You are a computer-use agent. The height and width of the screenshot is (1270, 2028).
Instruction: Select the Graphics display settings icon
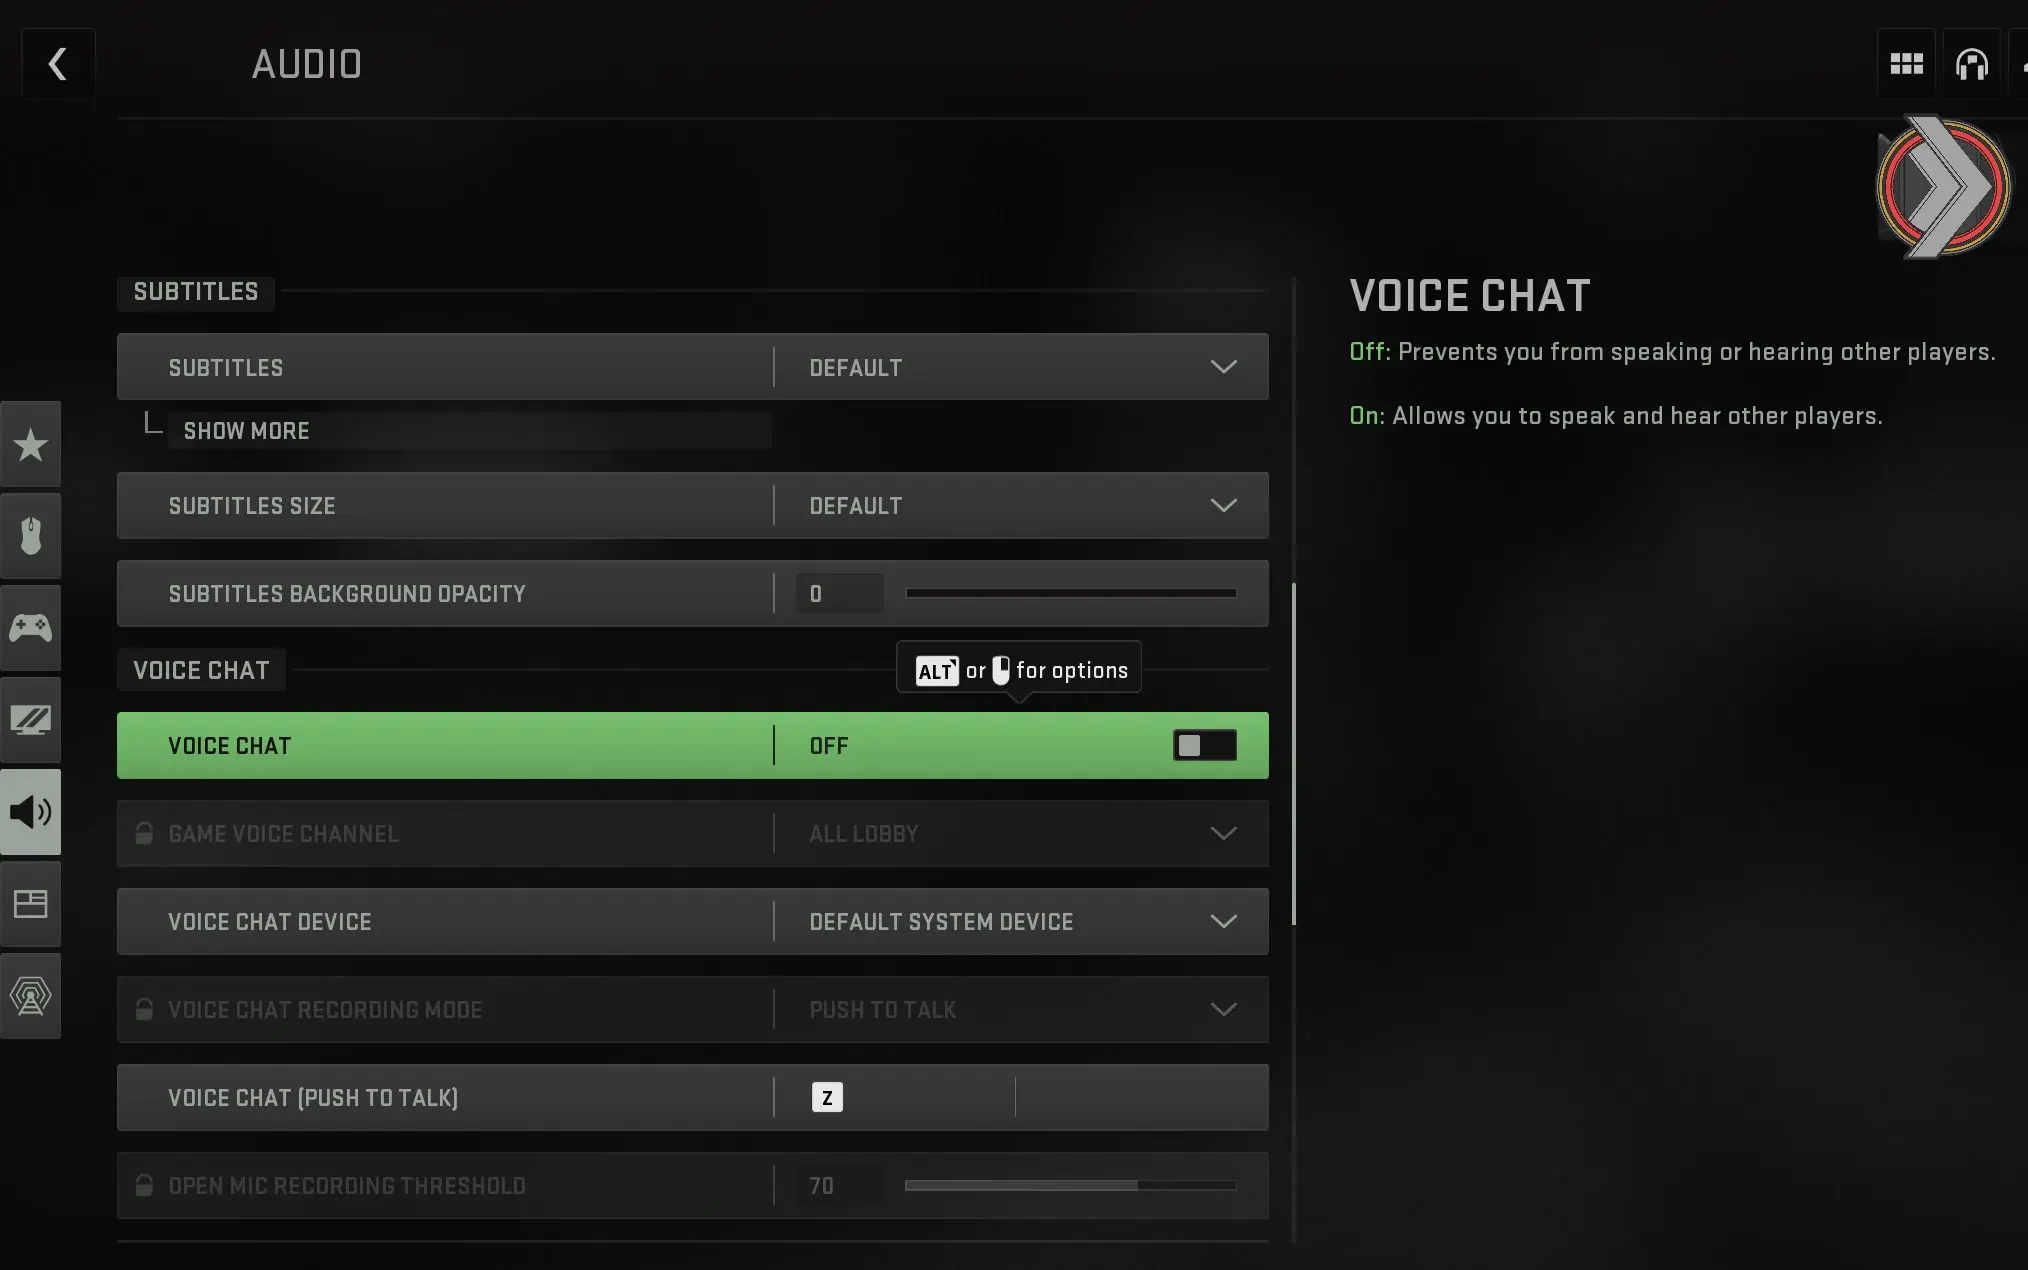[31, 720]
